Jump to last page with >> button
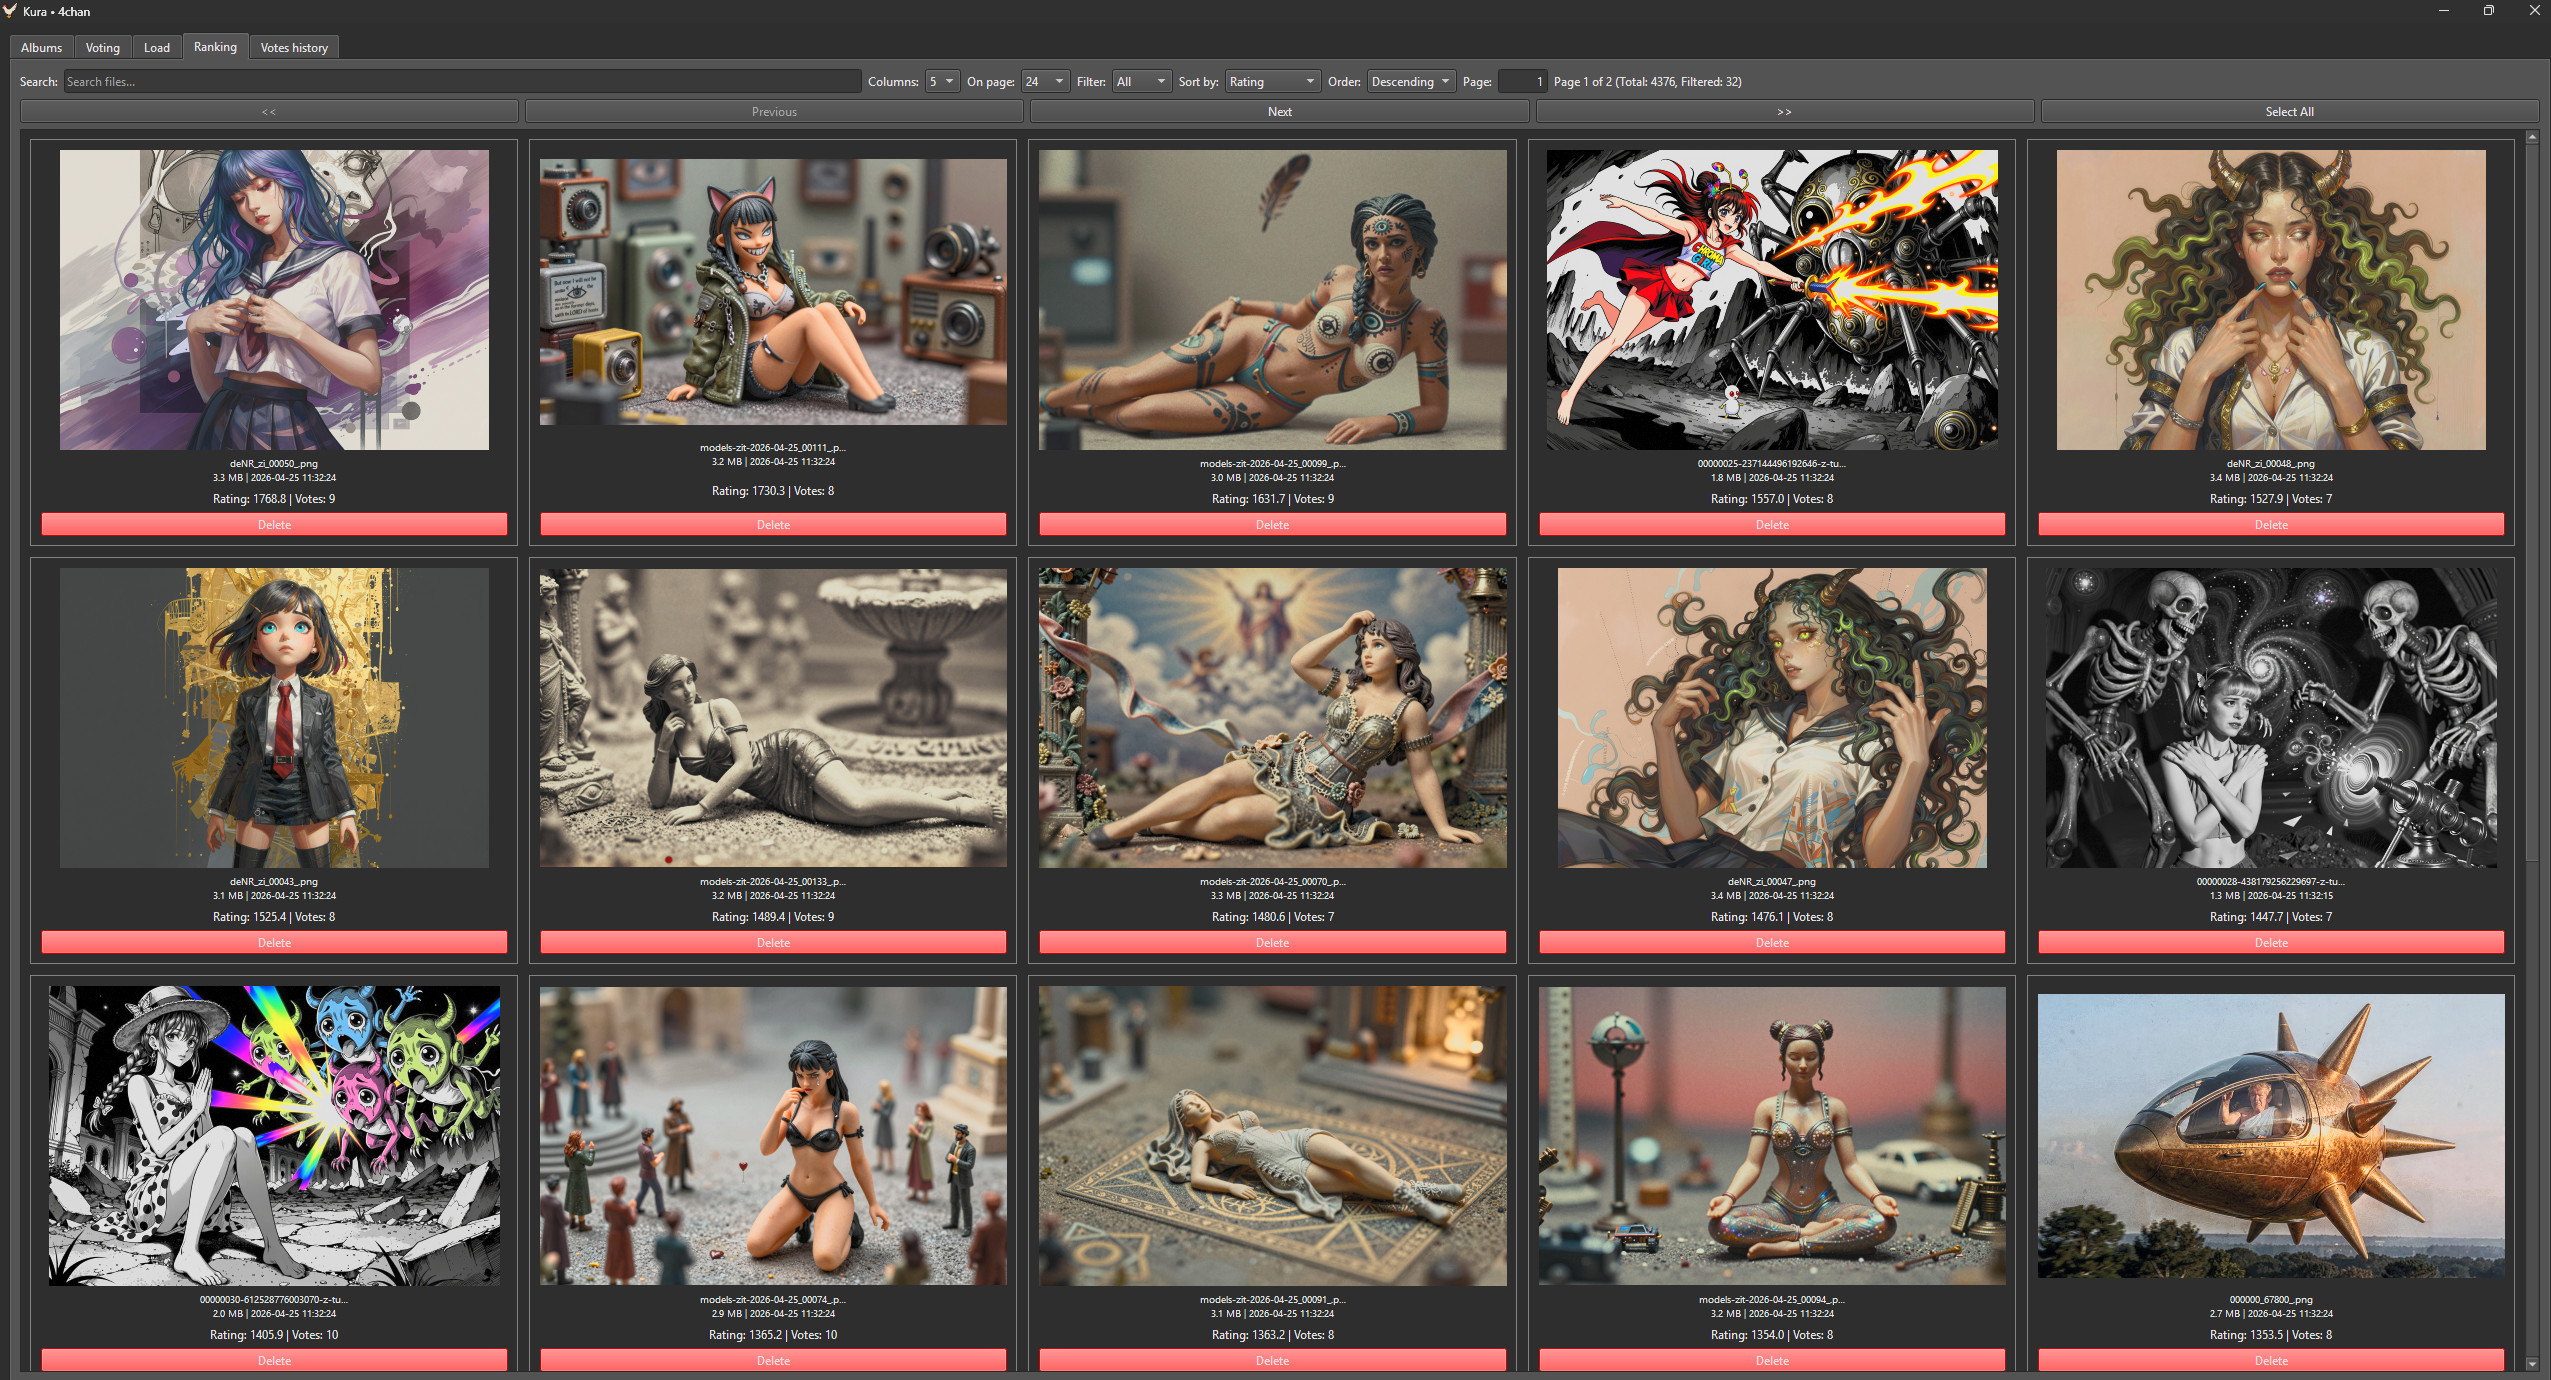This screenshot has height=1380, width=2551. click(x=1784, y=112)
